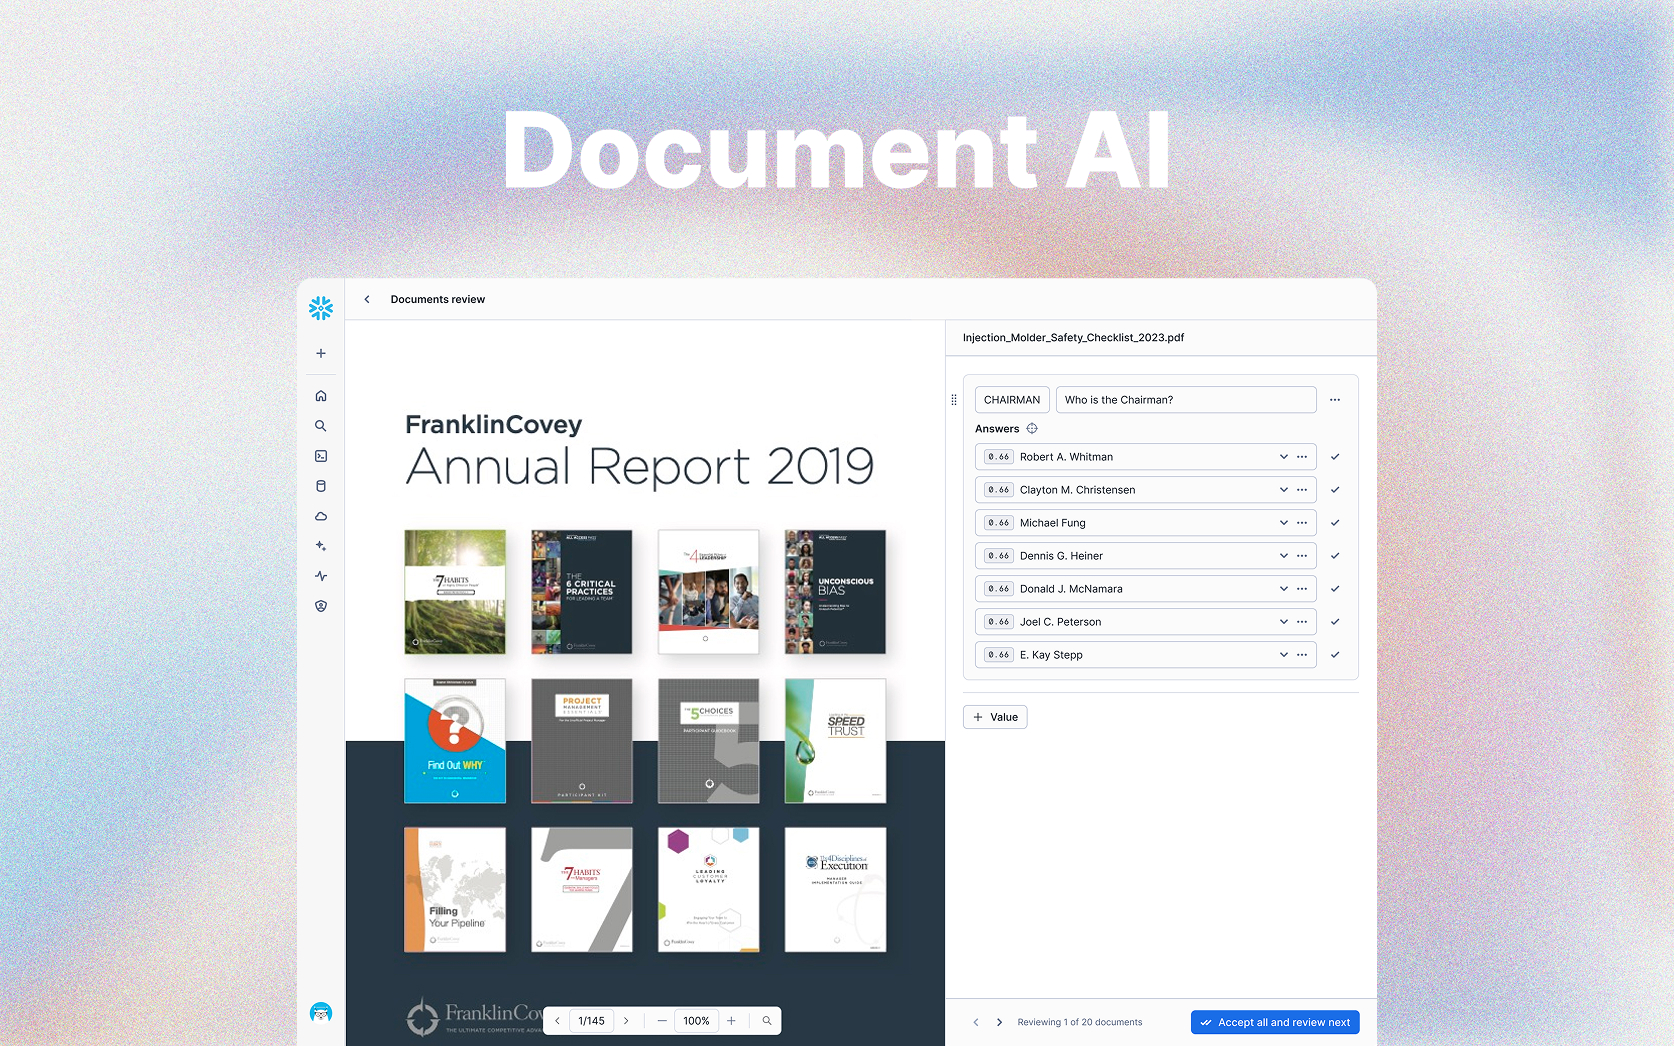The width and height of the screenshot is (1674, 1047).
Task: Open the database Data icon in sidebar
Action: [321, 486]
